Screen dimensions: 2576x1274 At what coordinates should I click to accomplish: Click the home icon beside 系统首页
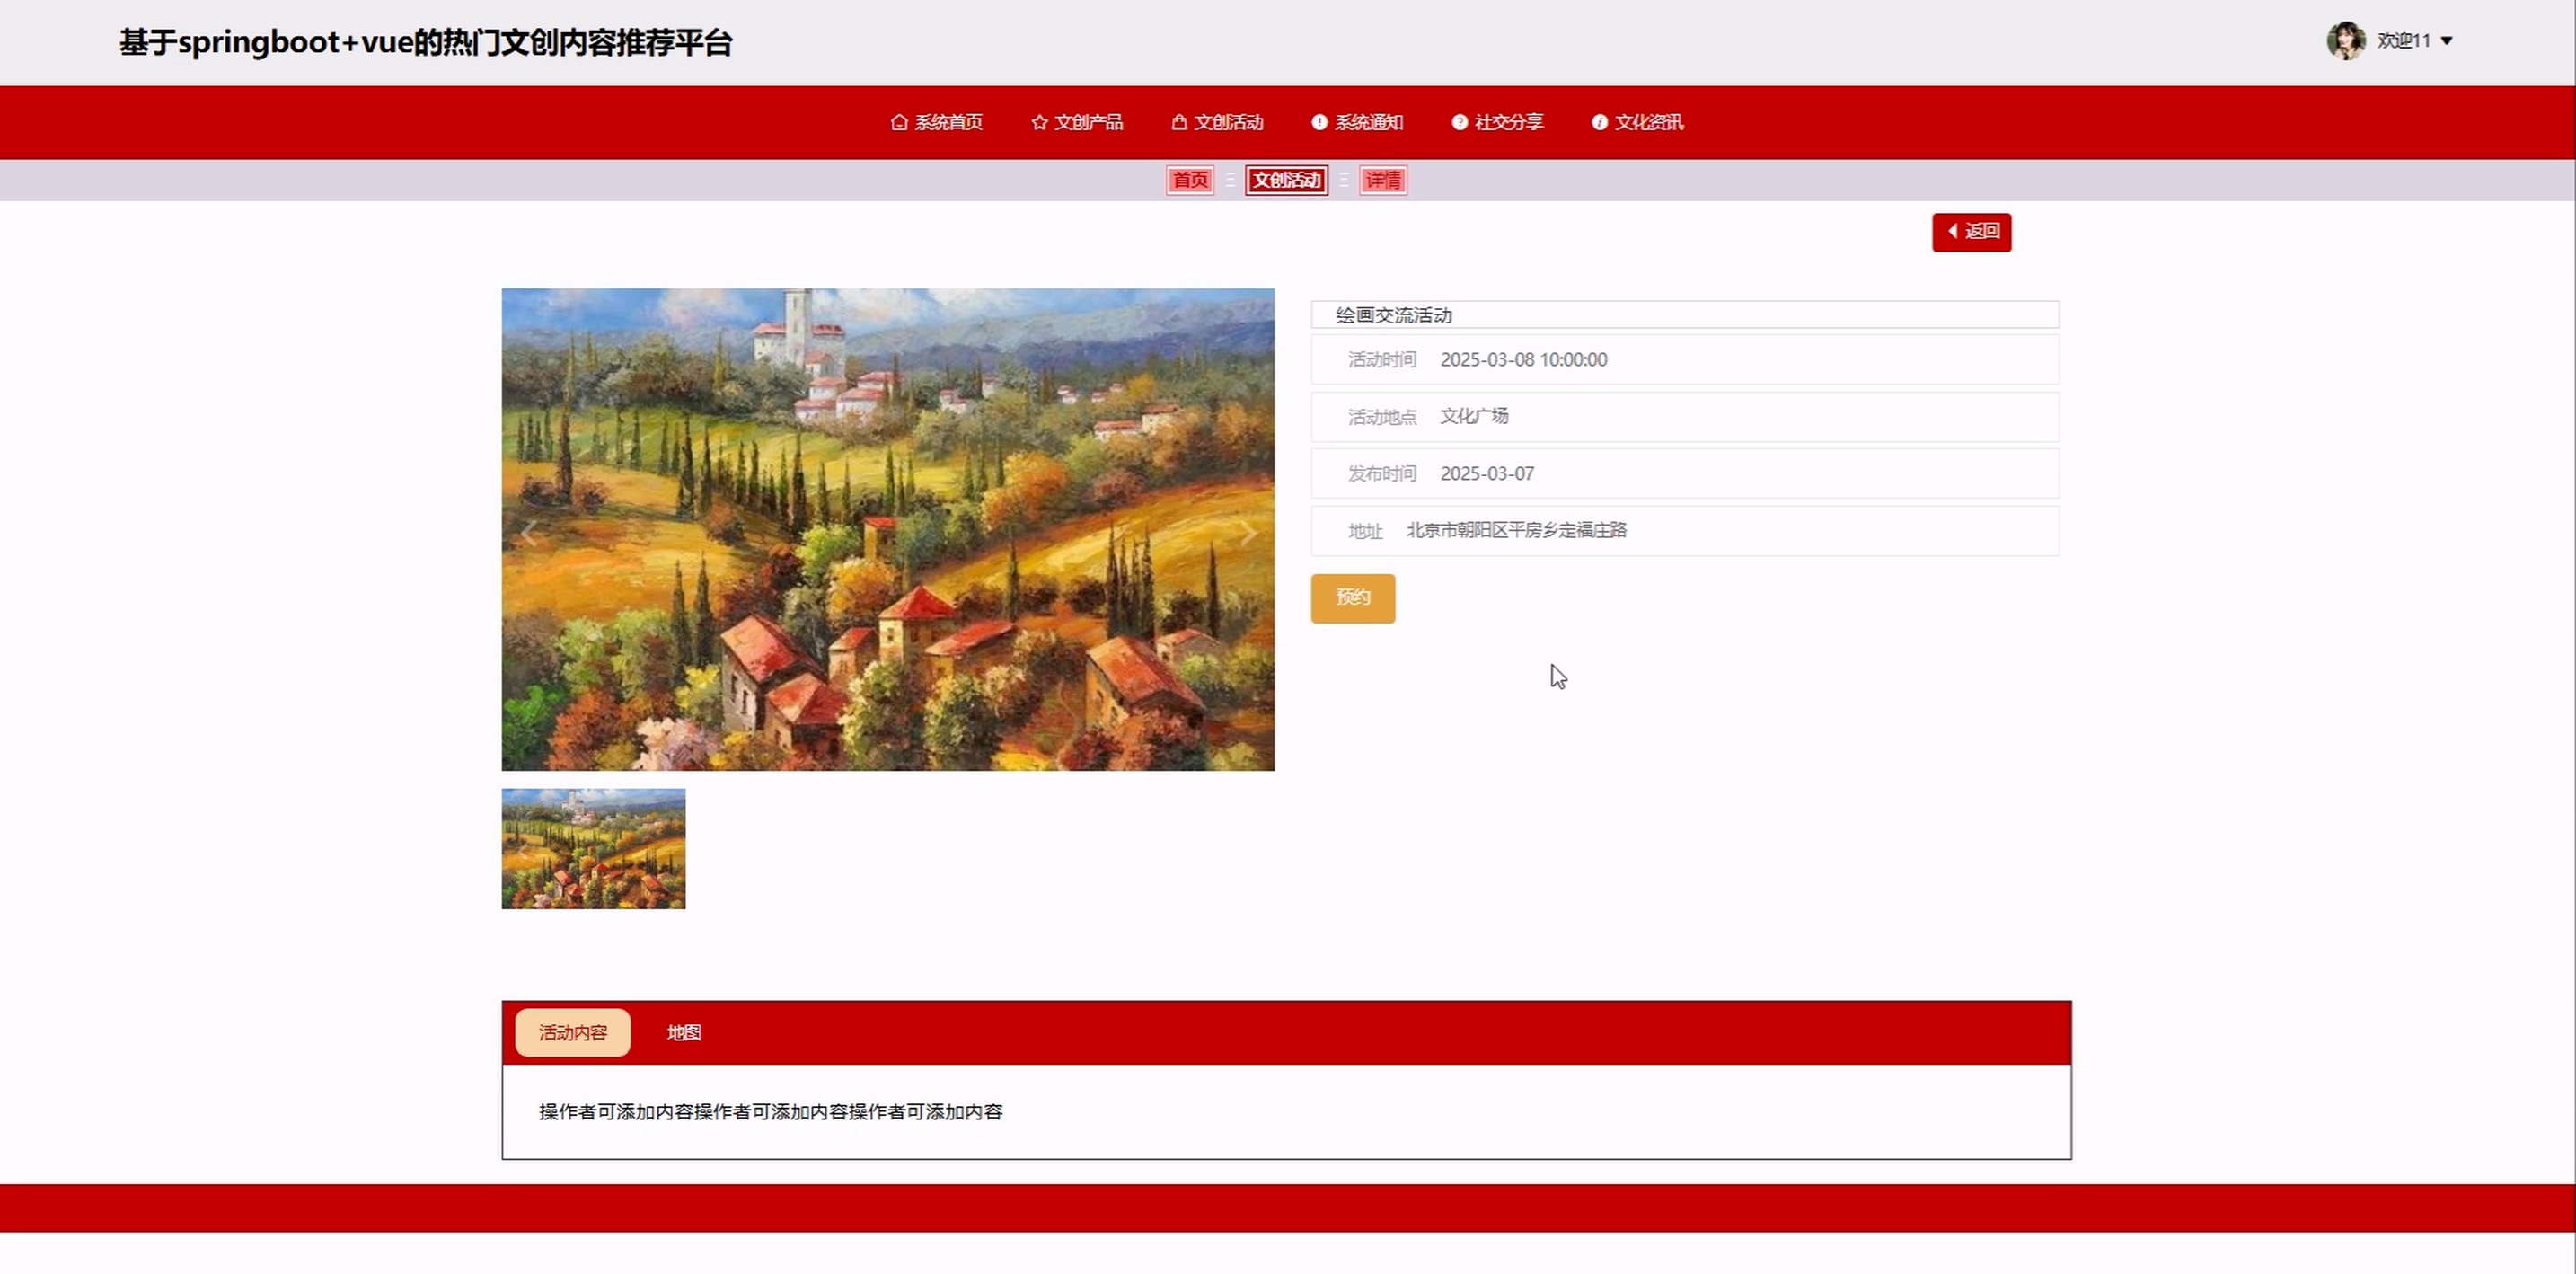coord(898,122)
